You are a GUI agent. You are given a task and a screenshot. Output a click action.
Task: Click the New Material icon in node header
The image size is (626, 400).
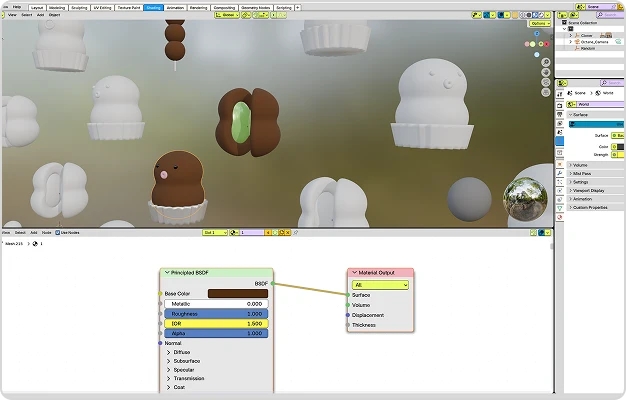(x=281, y=233)
